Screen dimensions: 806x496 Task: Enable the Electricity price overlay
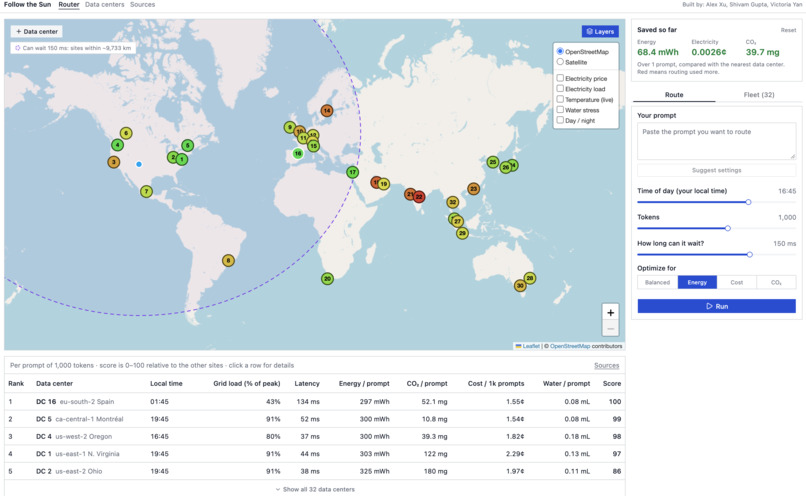pos(560,78)
